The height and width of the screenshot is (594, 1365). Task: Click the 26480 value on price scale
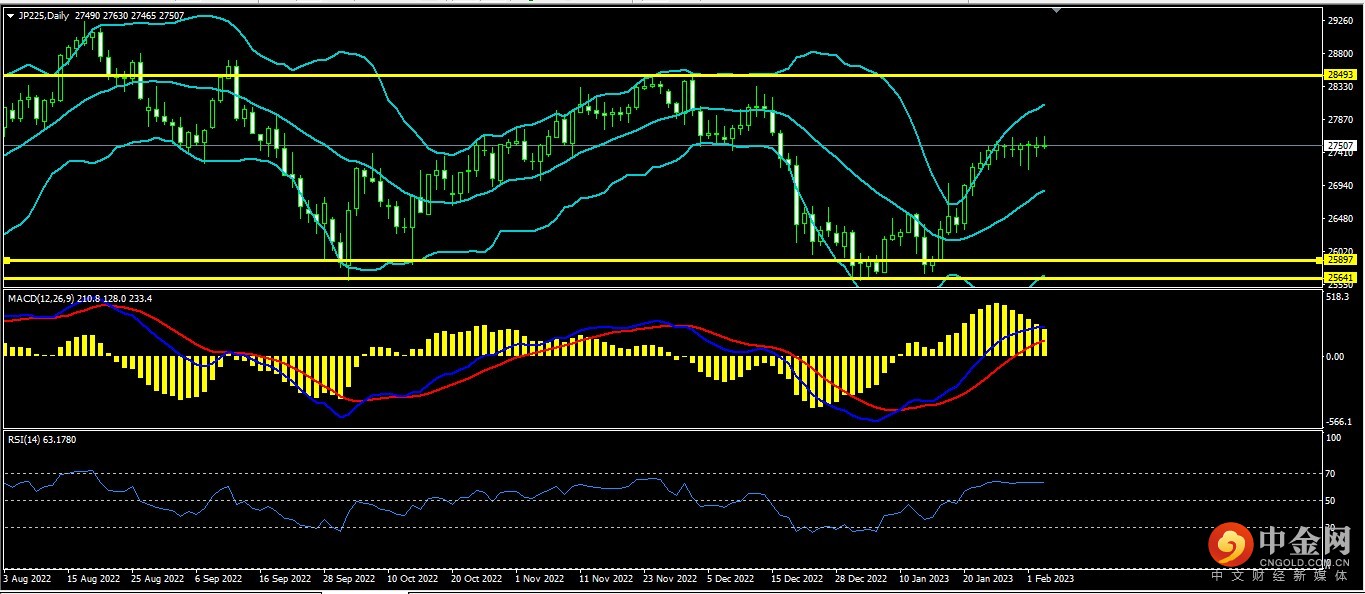click(x=1338, y=219)
